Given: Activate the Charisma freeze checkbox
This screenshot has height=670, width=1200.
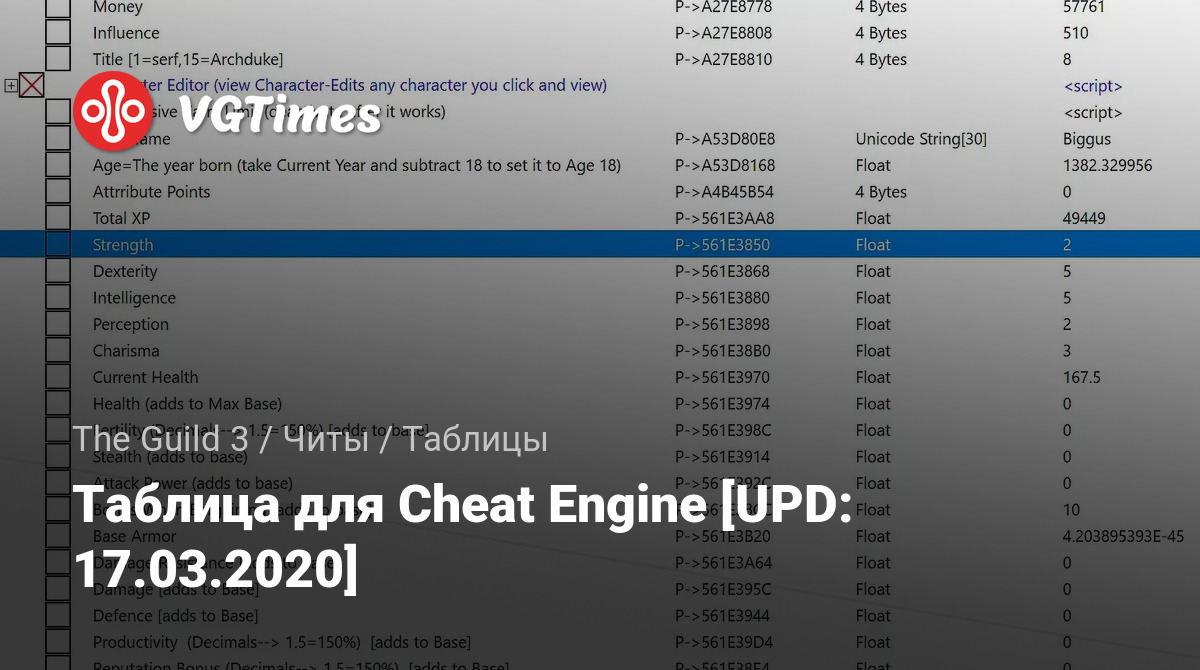Looking at the screenshot, I should [58, 351].
